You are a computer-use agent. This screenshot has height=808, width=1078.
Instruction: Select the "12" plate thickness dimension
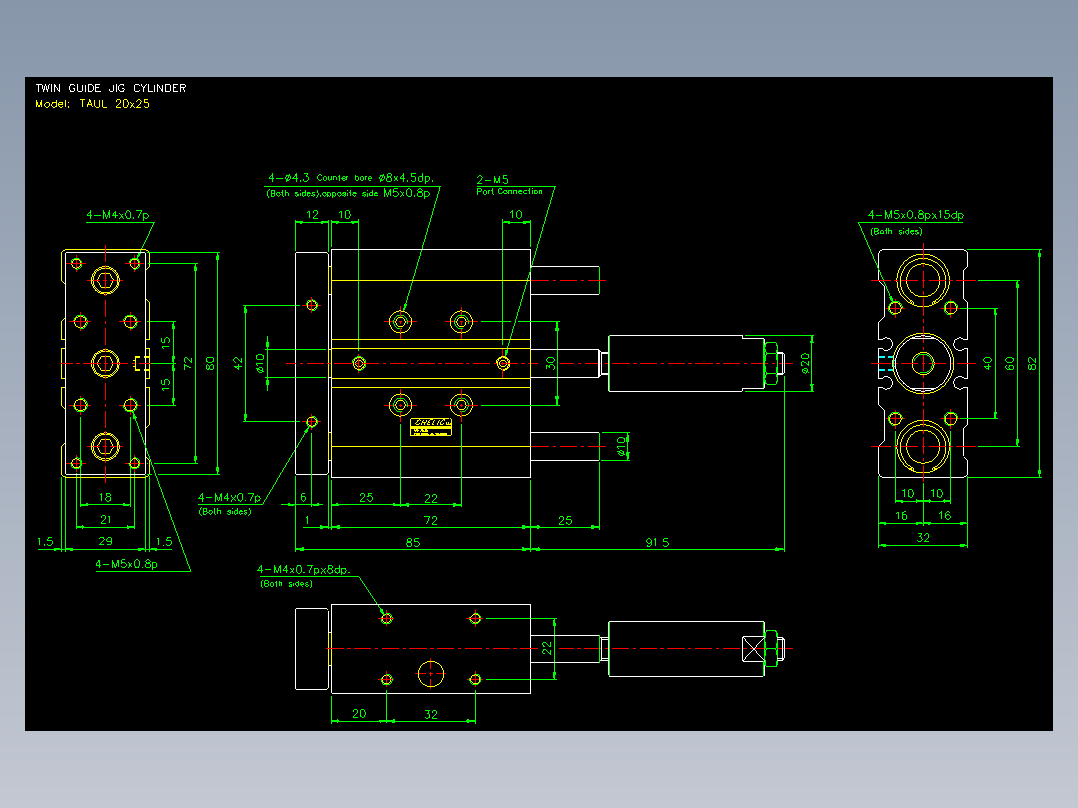tap(312, 215)
